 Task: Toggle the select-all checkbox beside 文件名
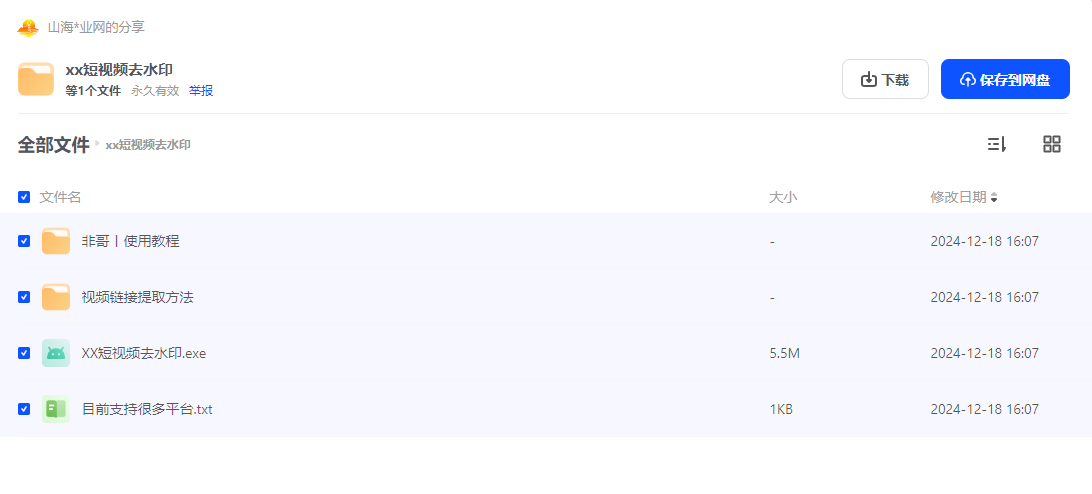click(x=24, y=197)
